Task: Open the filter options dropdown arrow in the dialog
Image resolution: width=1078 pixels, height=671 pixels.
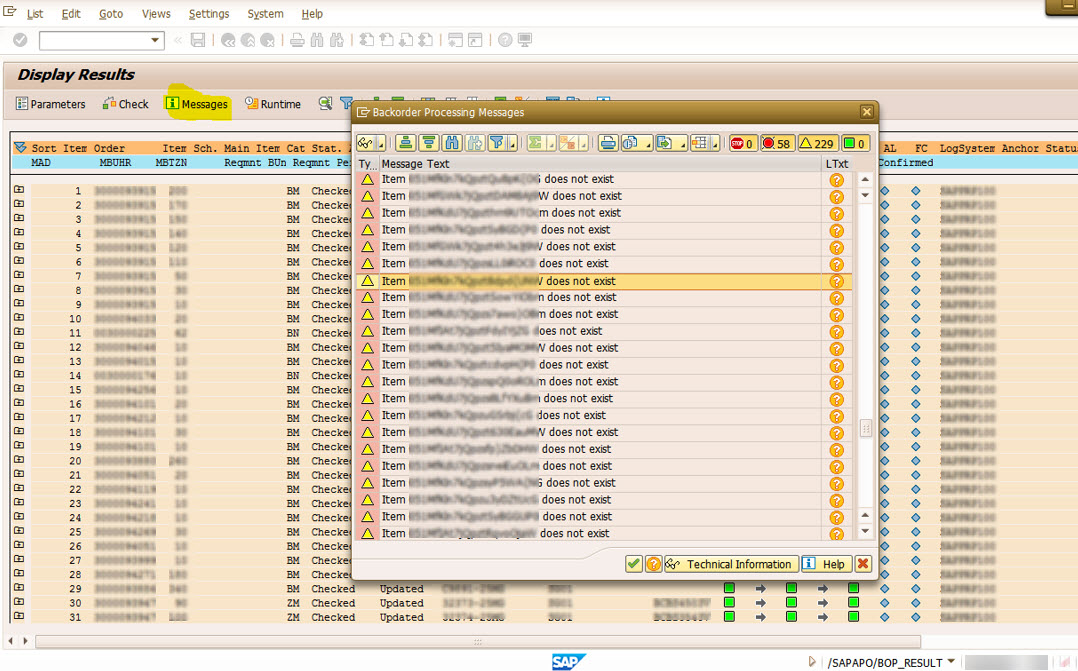Action: (512, 144)
